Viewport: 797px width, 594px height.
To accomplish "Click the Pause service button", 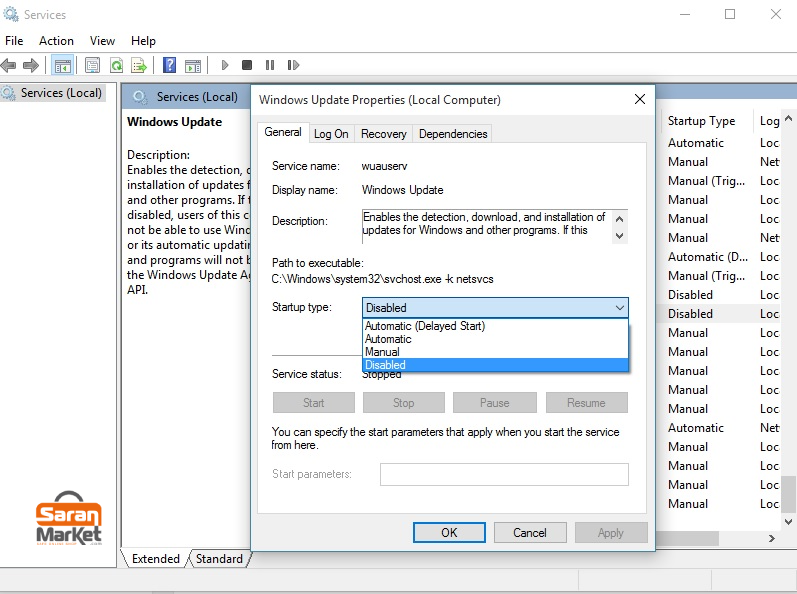I will pos(495,402).
